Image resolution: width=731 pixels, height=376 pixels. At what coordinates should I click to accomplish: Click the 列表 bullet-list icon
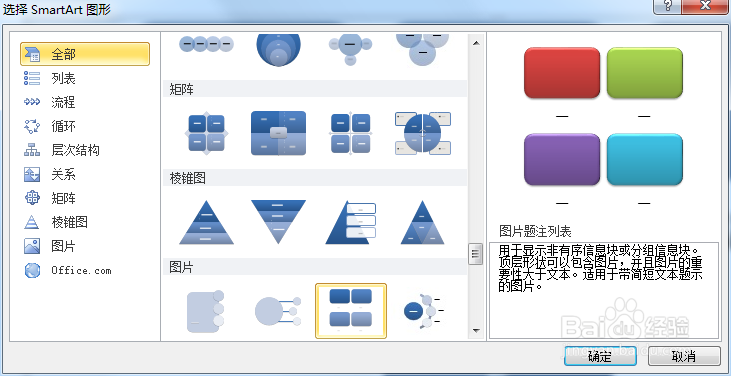click(x=32, y=78)
